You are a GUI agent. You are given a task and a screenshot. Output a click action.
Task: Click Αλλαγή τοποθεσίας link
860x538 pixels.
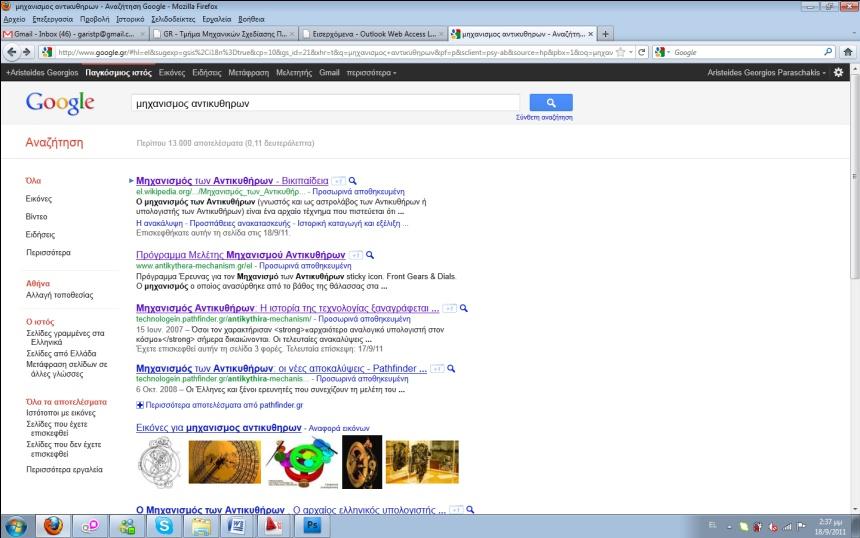[60, 295]
